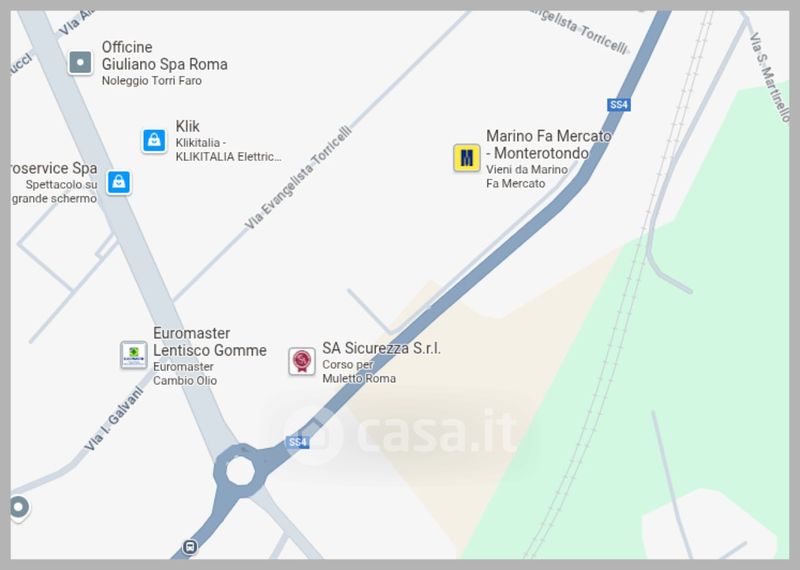The image size is (800, 570).
Task: Click the Via Evangelista Torricelli street label
Action: [298, 177]
